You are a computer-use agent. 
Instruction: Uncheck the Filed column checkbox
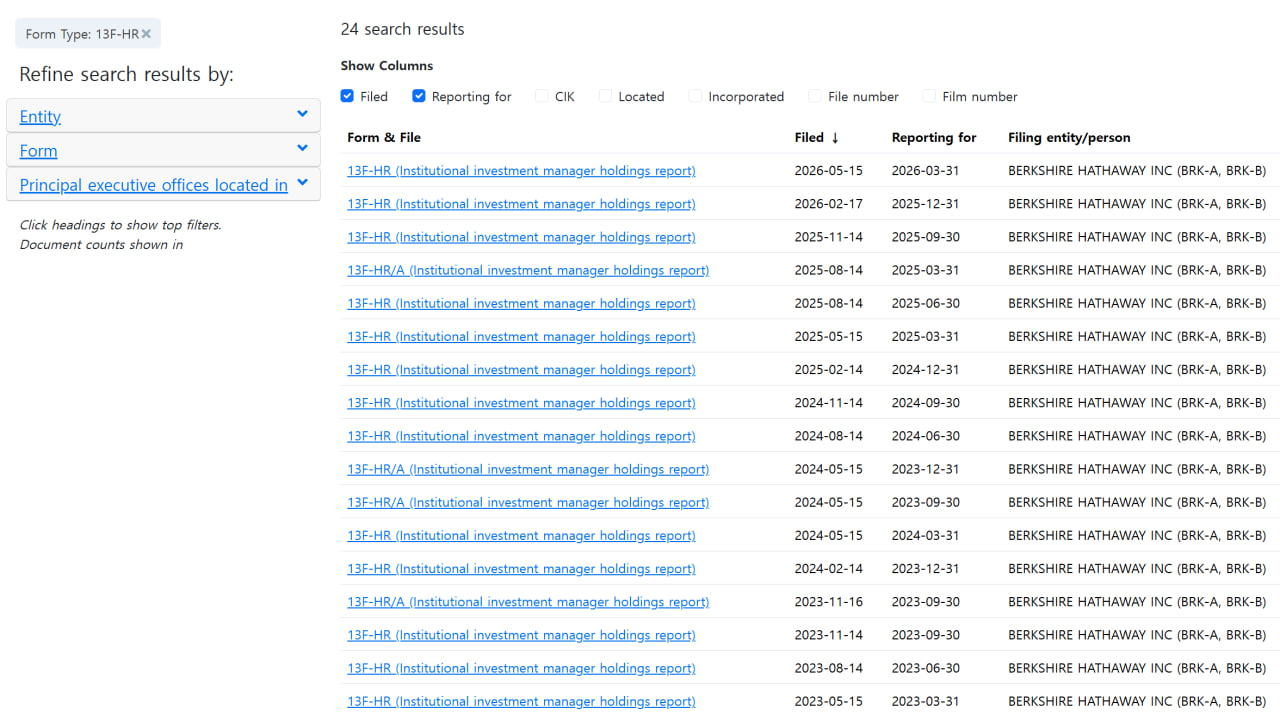click(x=347, y=96)
